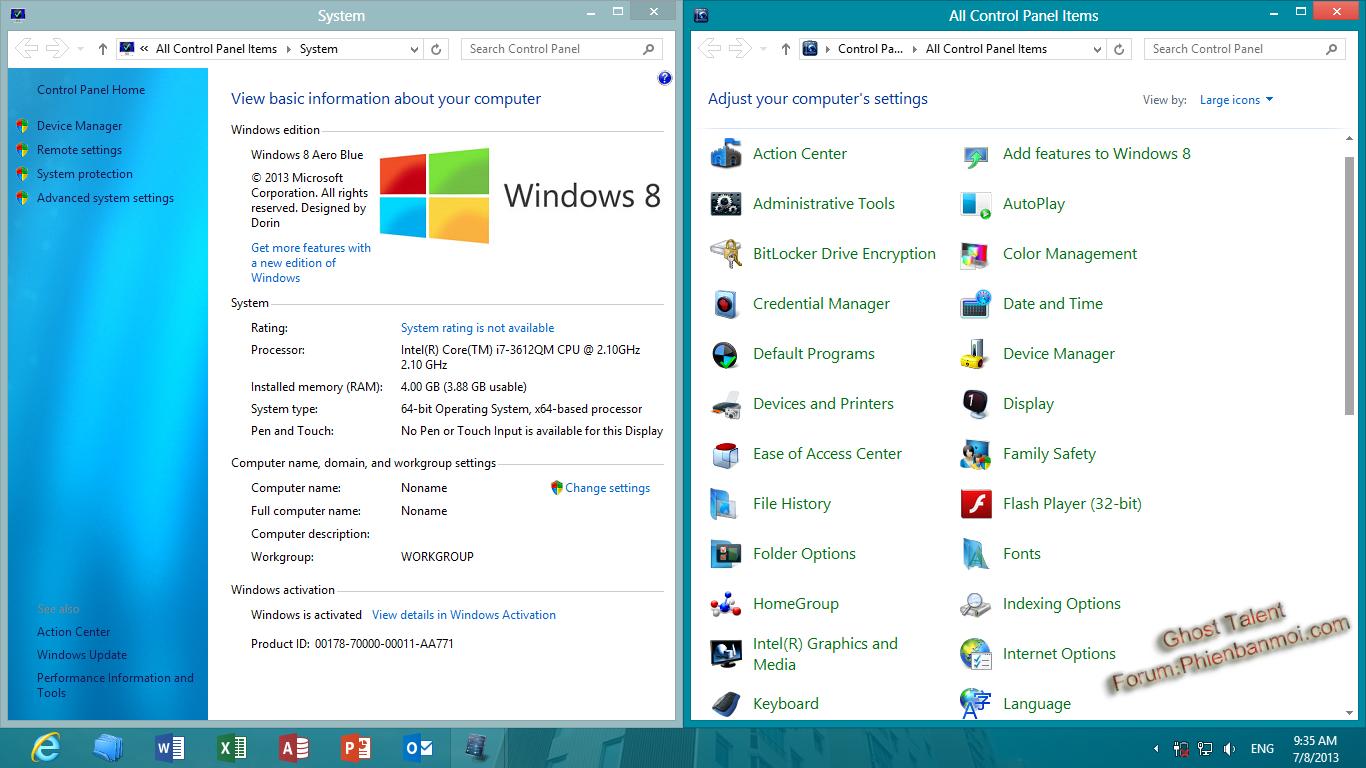
Task: Click the help question mark icon
Action: 665,78
